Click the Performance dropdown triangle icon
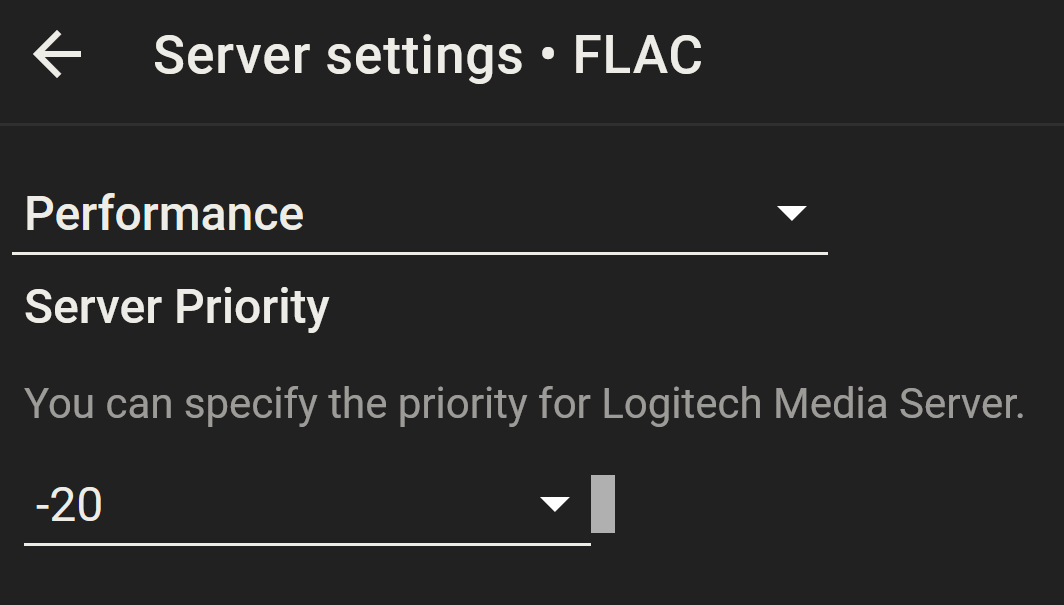The height and width of the screenshot is (605, 1064). coord(792,213)
